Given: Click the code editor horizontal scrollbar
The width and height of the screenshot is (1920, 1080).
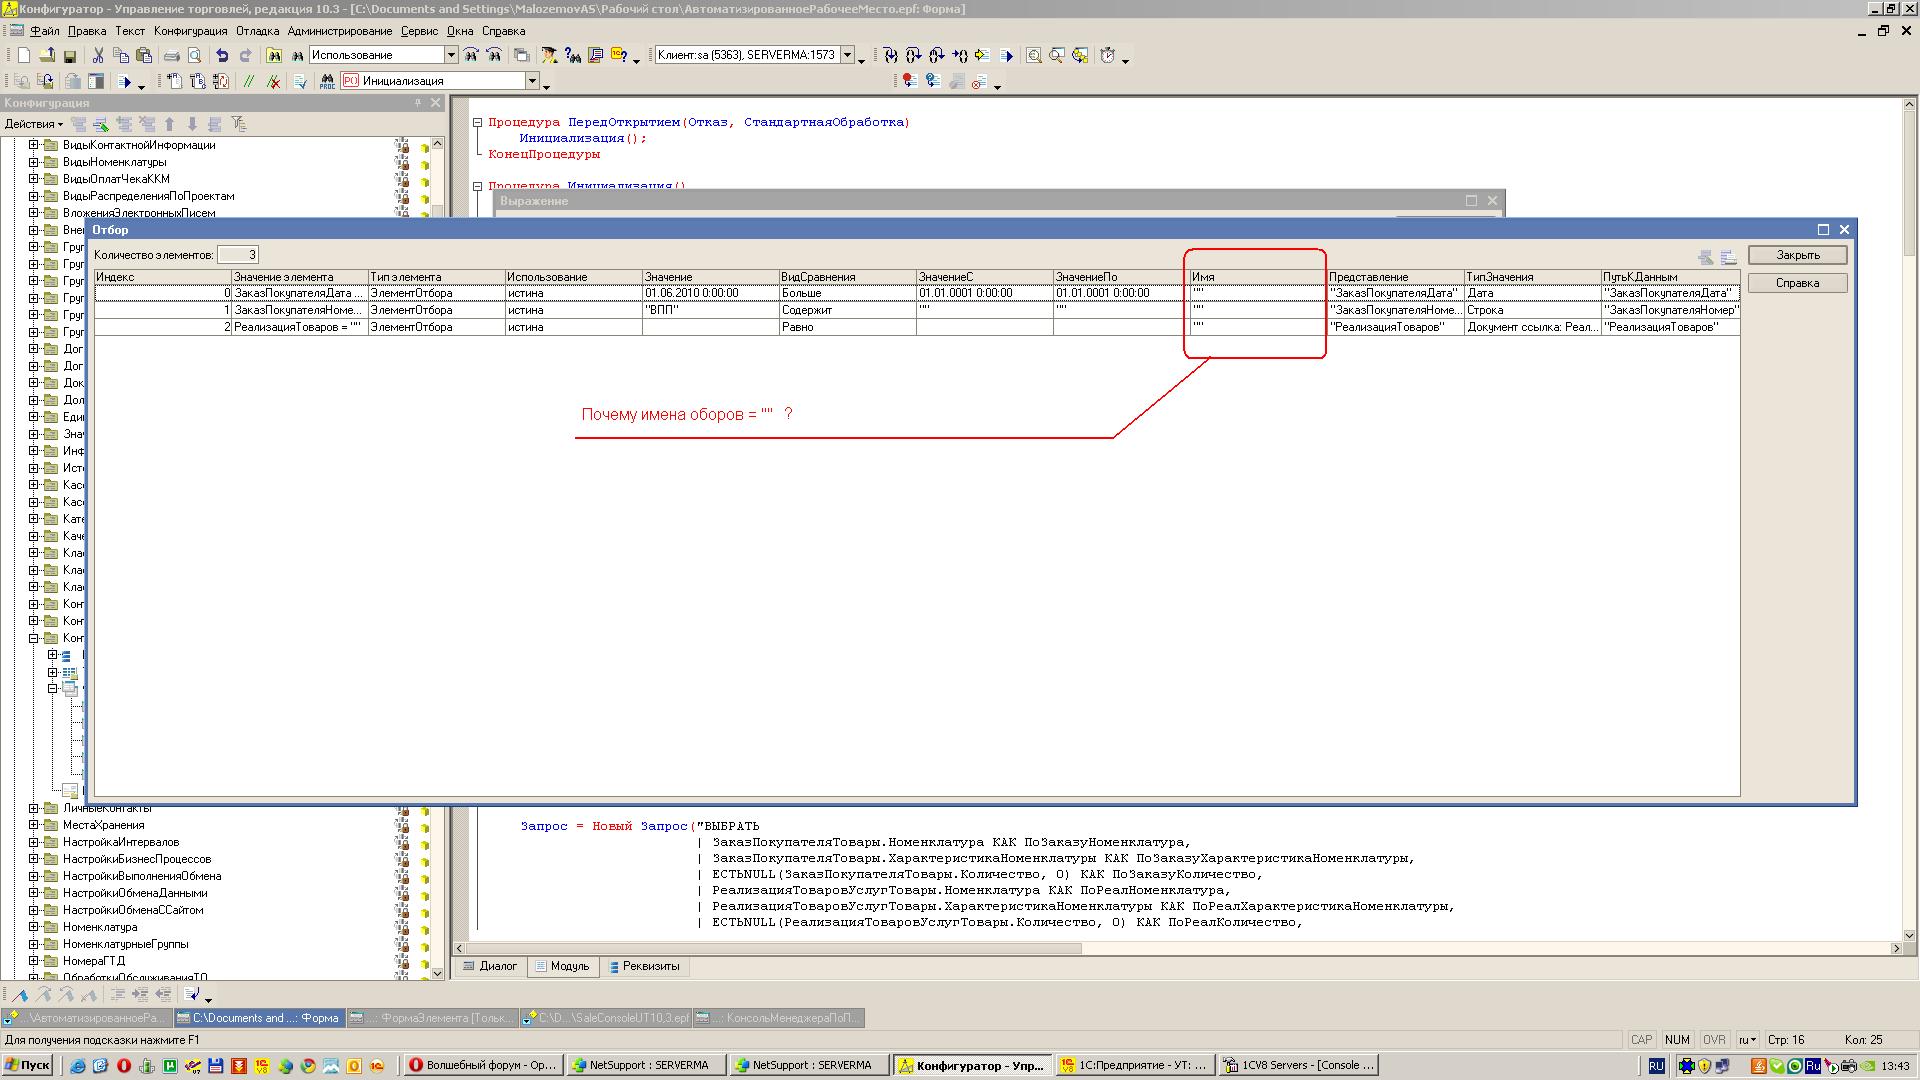Looking at the screenshot, I should (x=770, y=948).
